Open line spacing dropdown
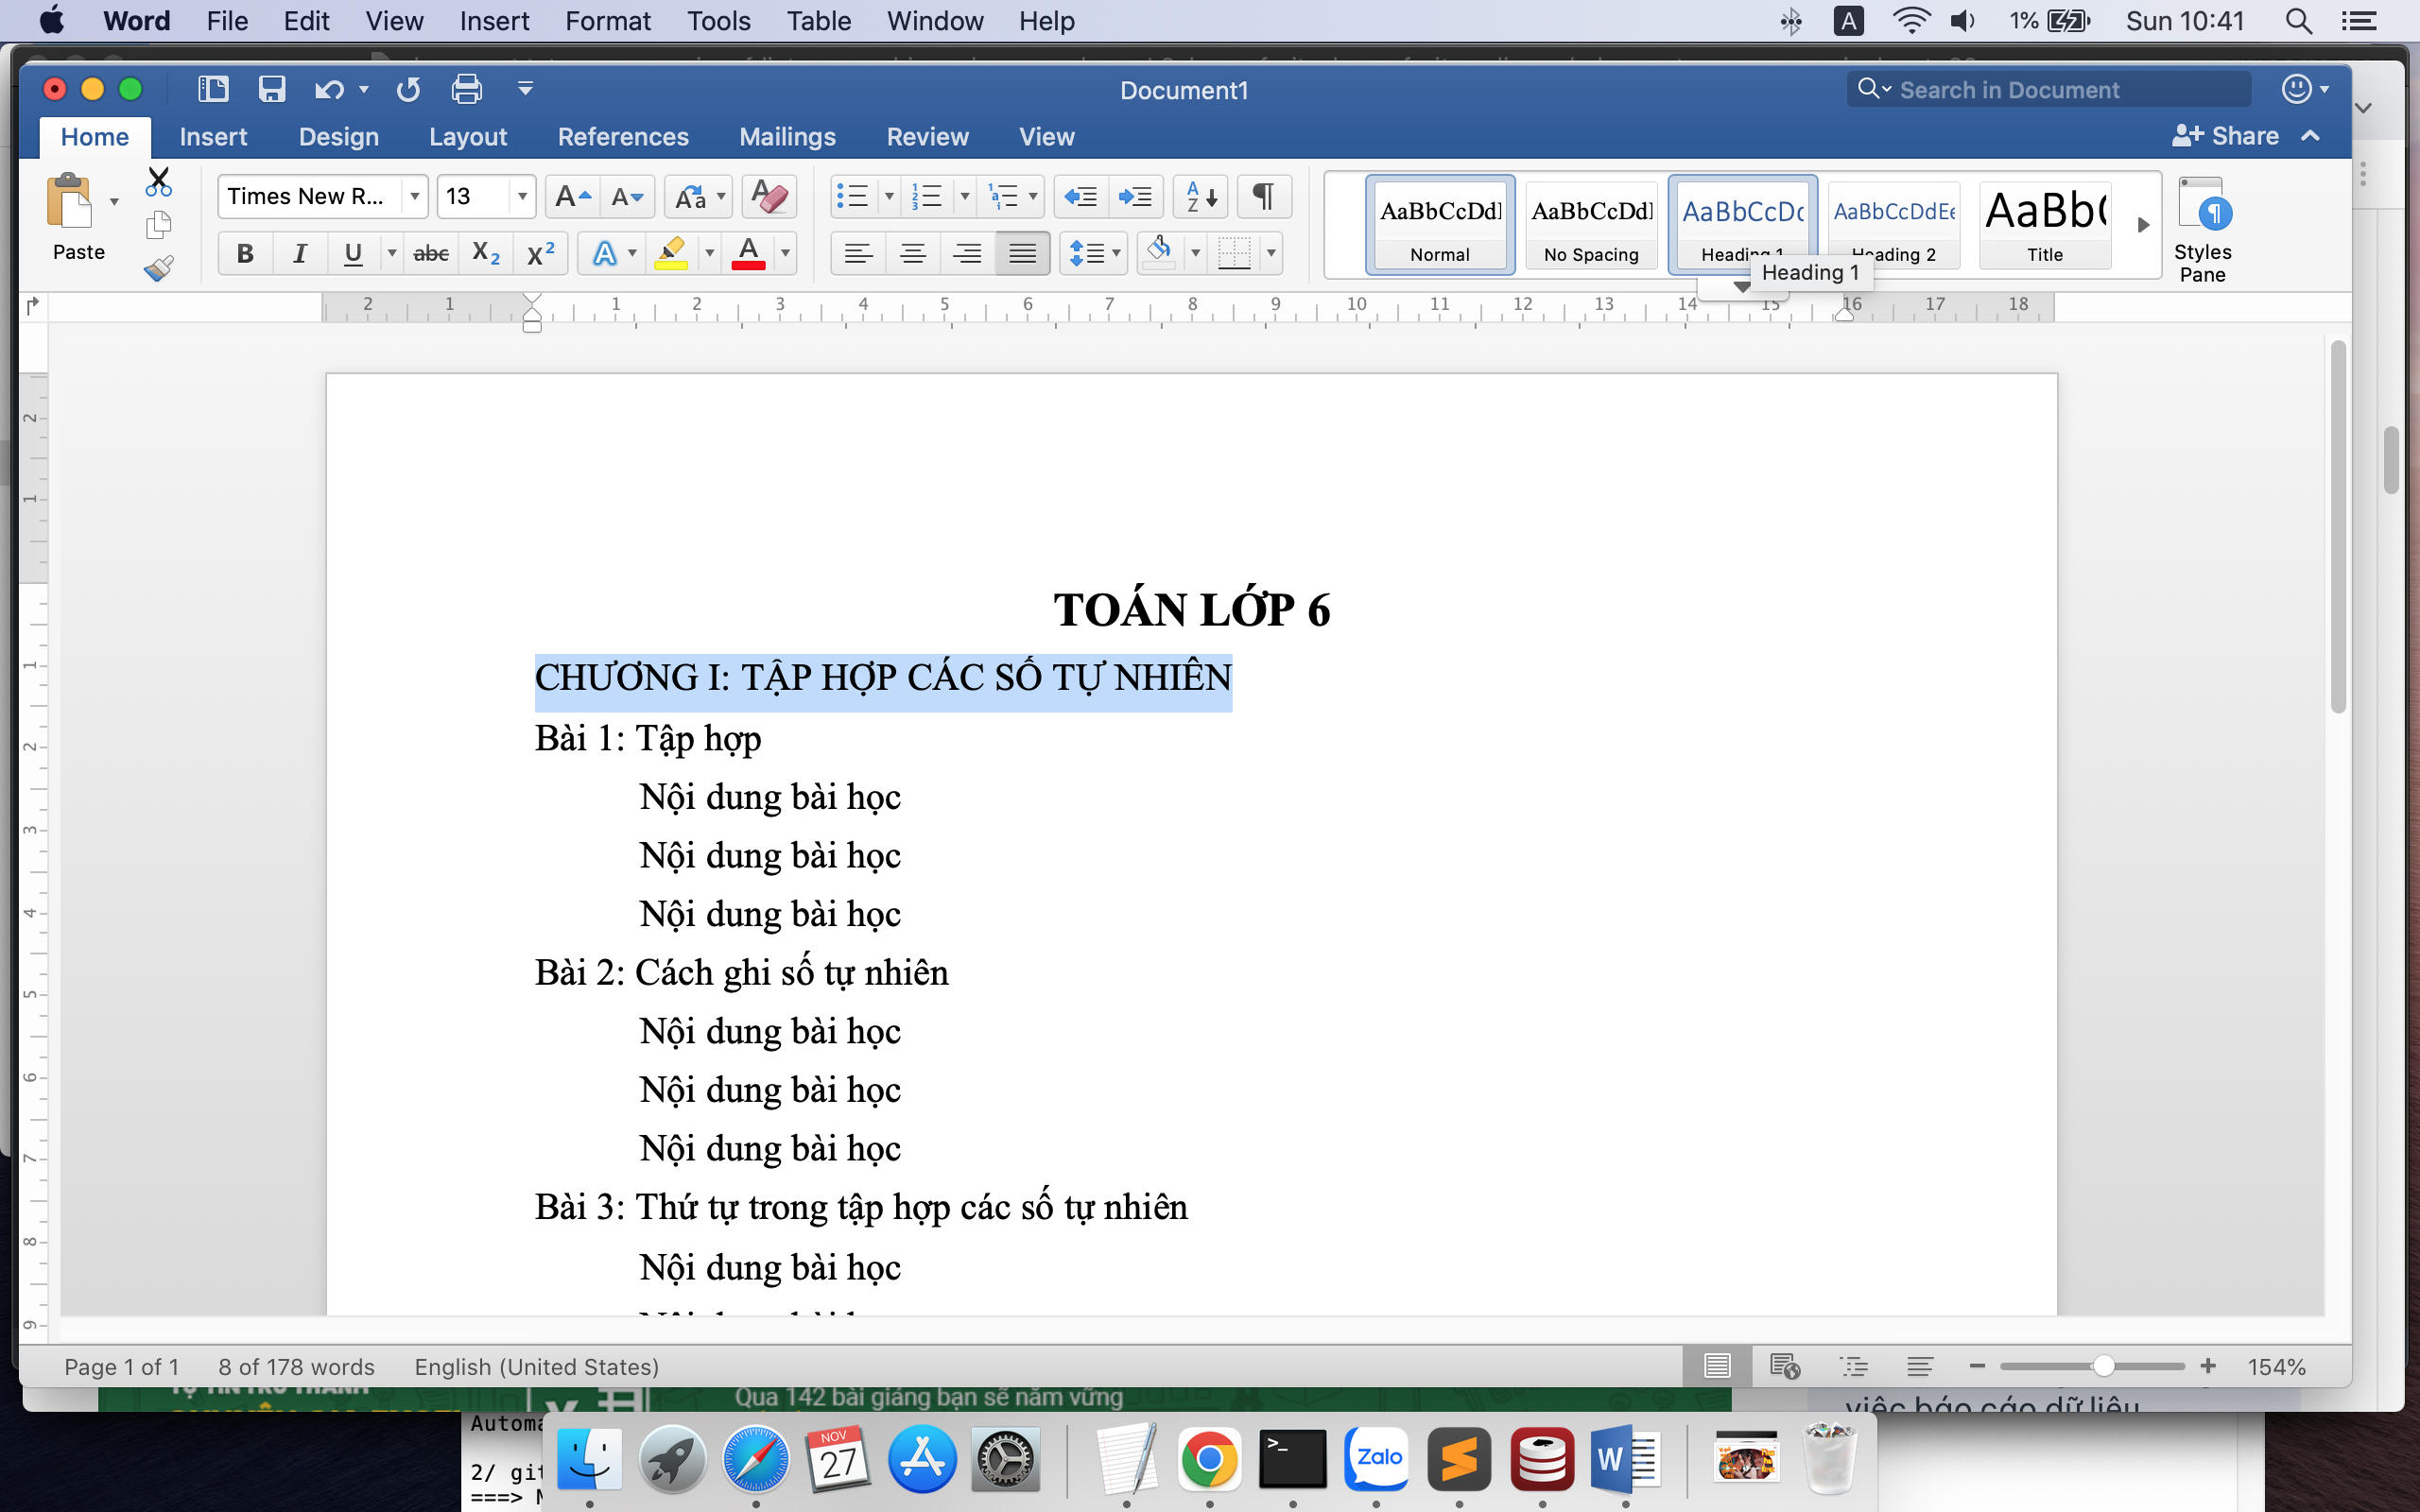 [x=1116, y=253]
